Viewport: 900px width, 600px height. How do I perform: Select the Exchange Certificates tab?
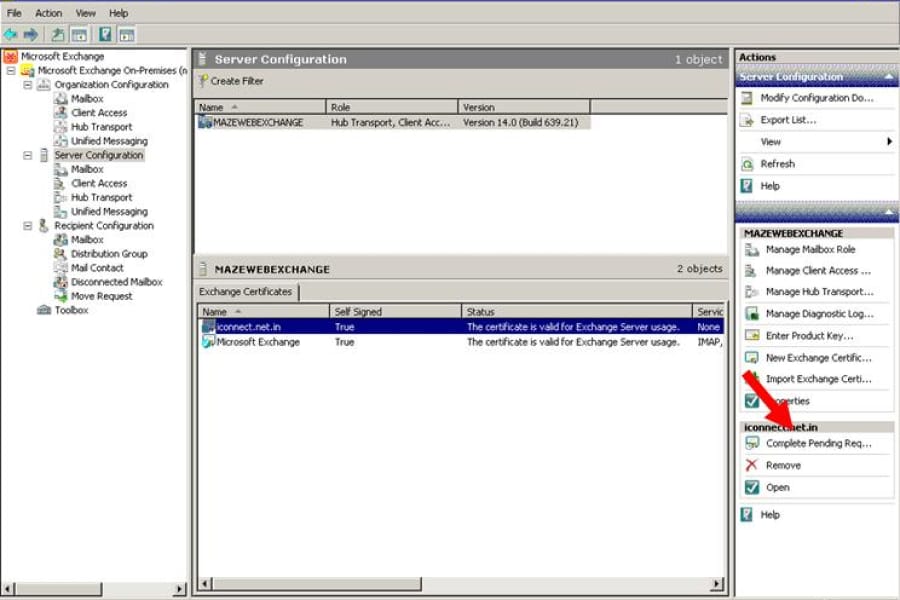pos(246,292)
